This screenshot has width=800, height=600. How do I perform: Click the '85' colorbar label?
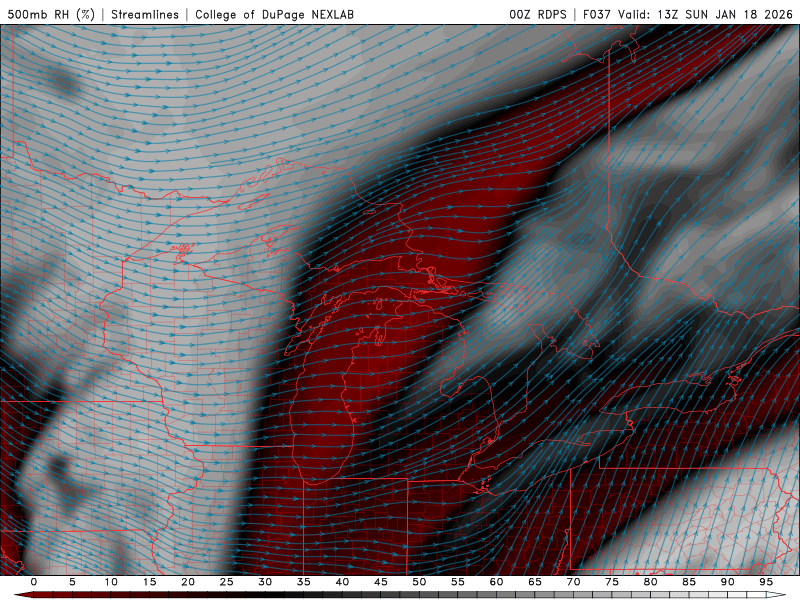tap(689, 582)
